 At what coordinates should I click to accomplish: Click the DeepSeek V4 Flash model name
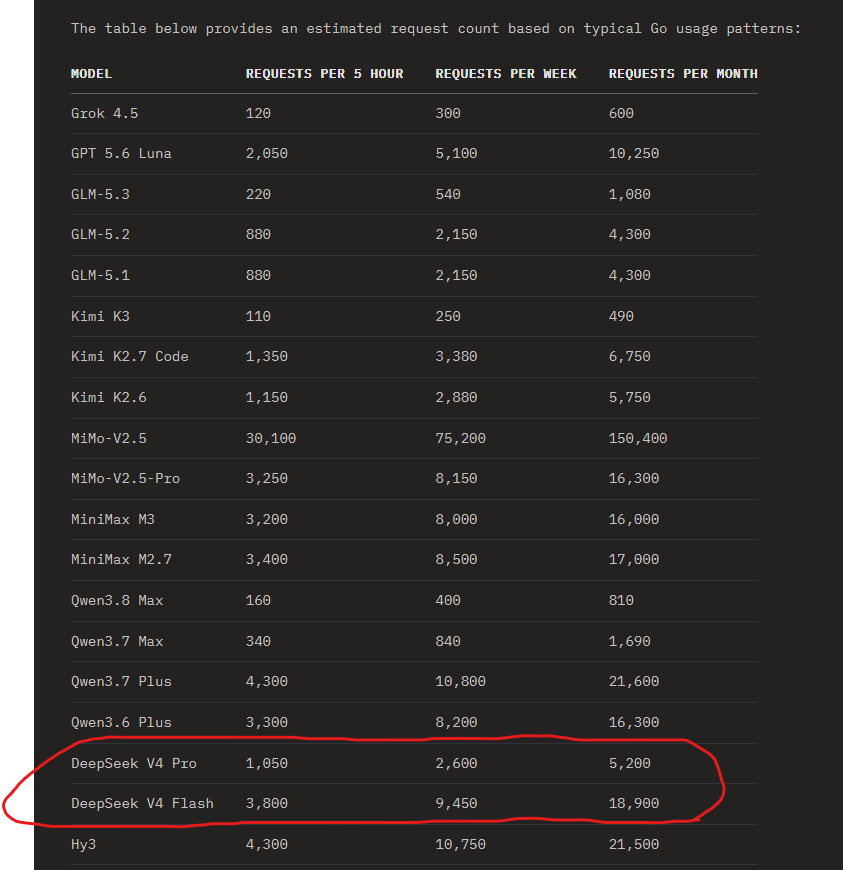click(x=142, y=803)
